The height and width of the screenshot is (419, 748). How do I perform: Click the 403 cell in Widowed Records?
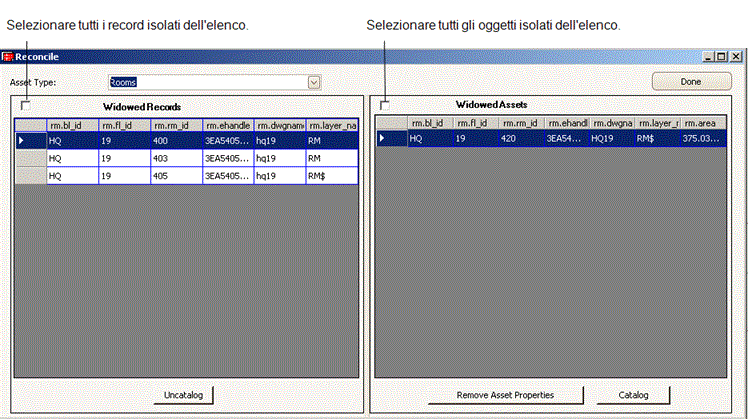[177, 158]
